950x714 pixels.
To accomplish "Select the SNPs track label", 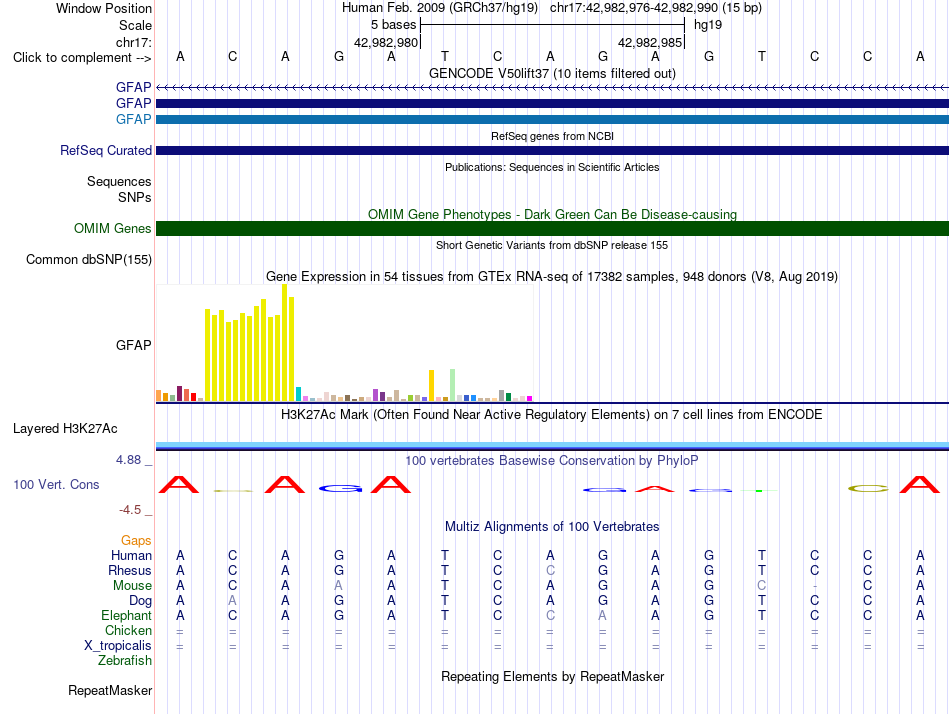I will pos(135,197).
